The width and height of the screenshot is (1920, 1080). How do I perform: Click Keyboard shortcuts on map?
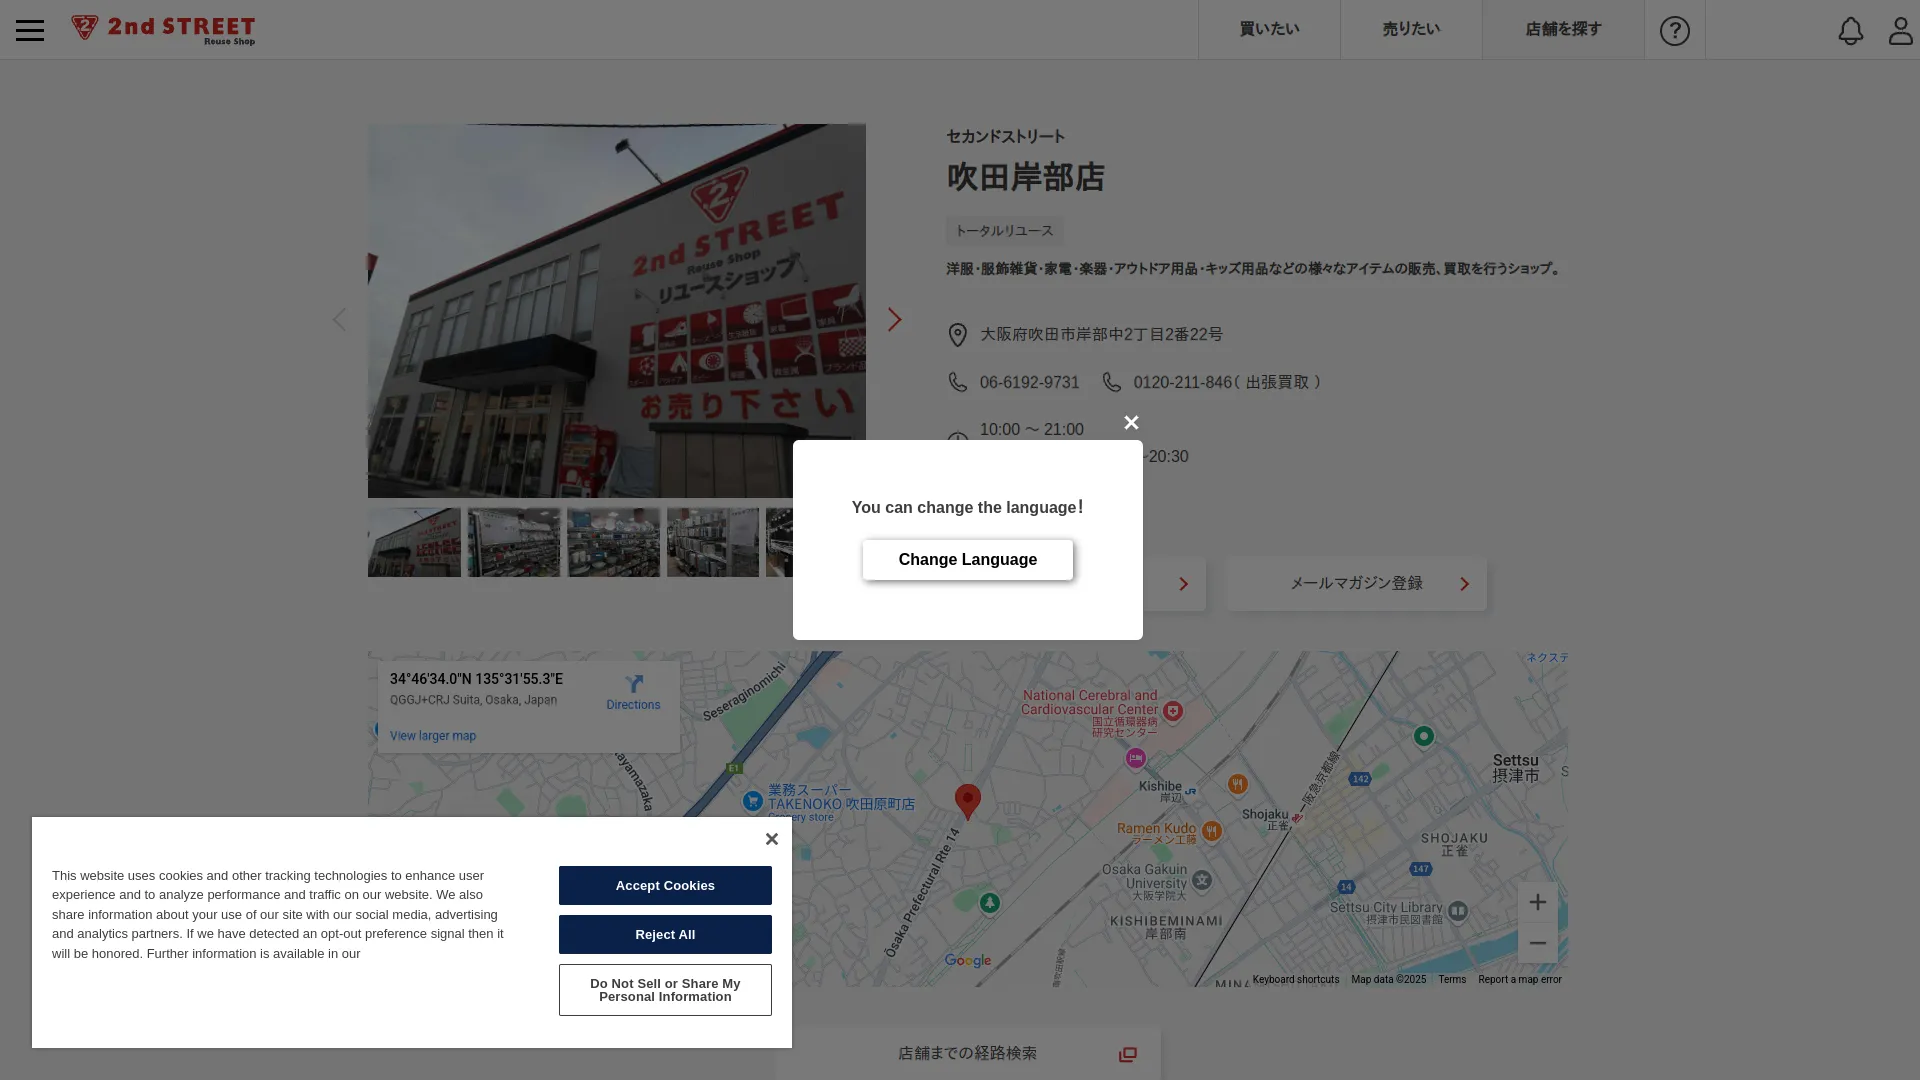(1295, 980)
